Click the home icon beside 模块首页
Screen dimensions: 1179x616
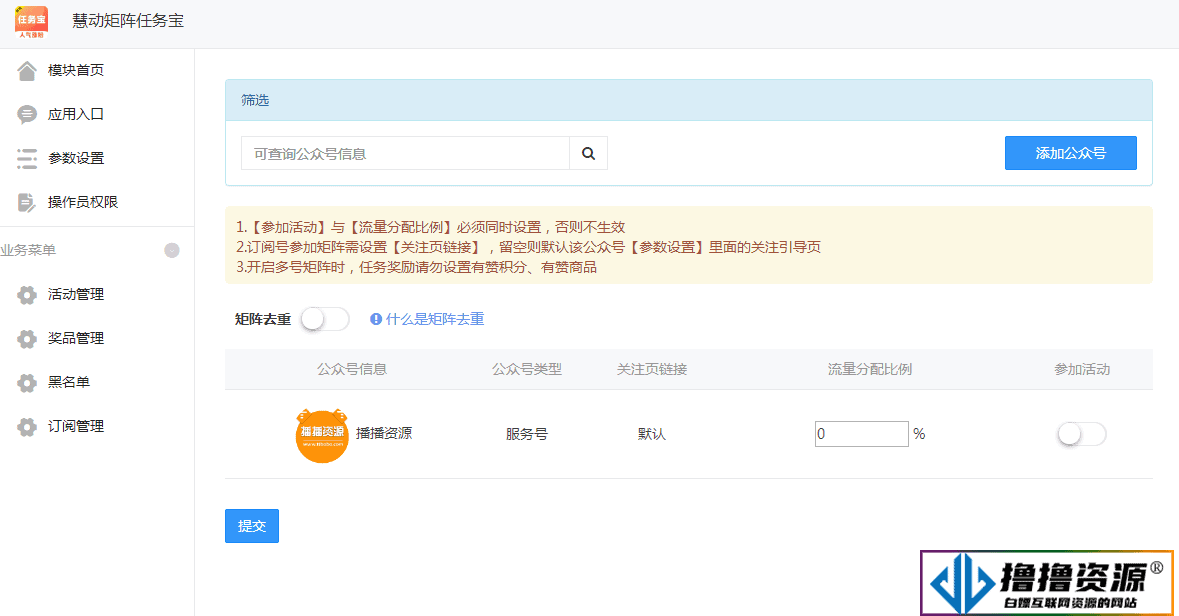(x=26, y=71)
